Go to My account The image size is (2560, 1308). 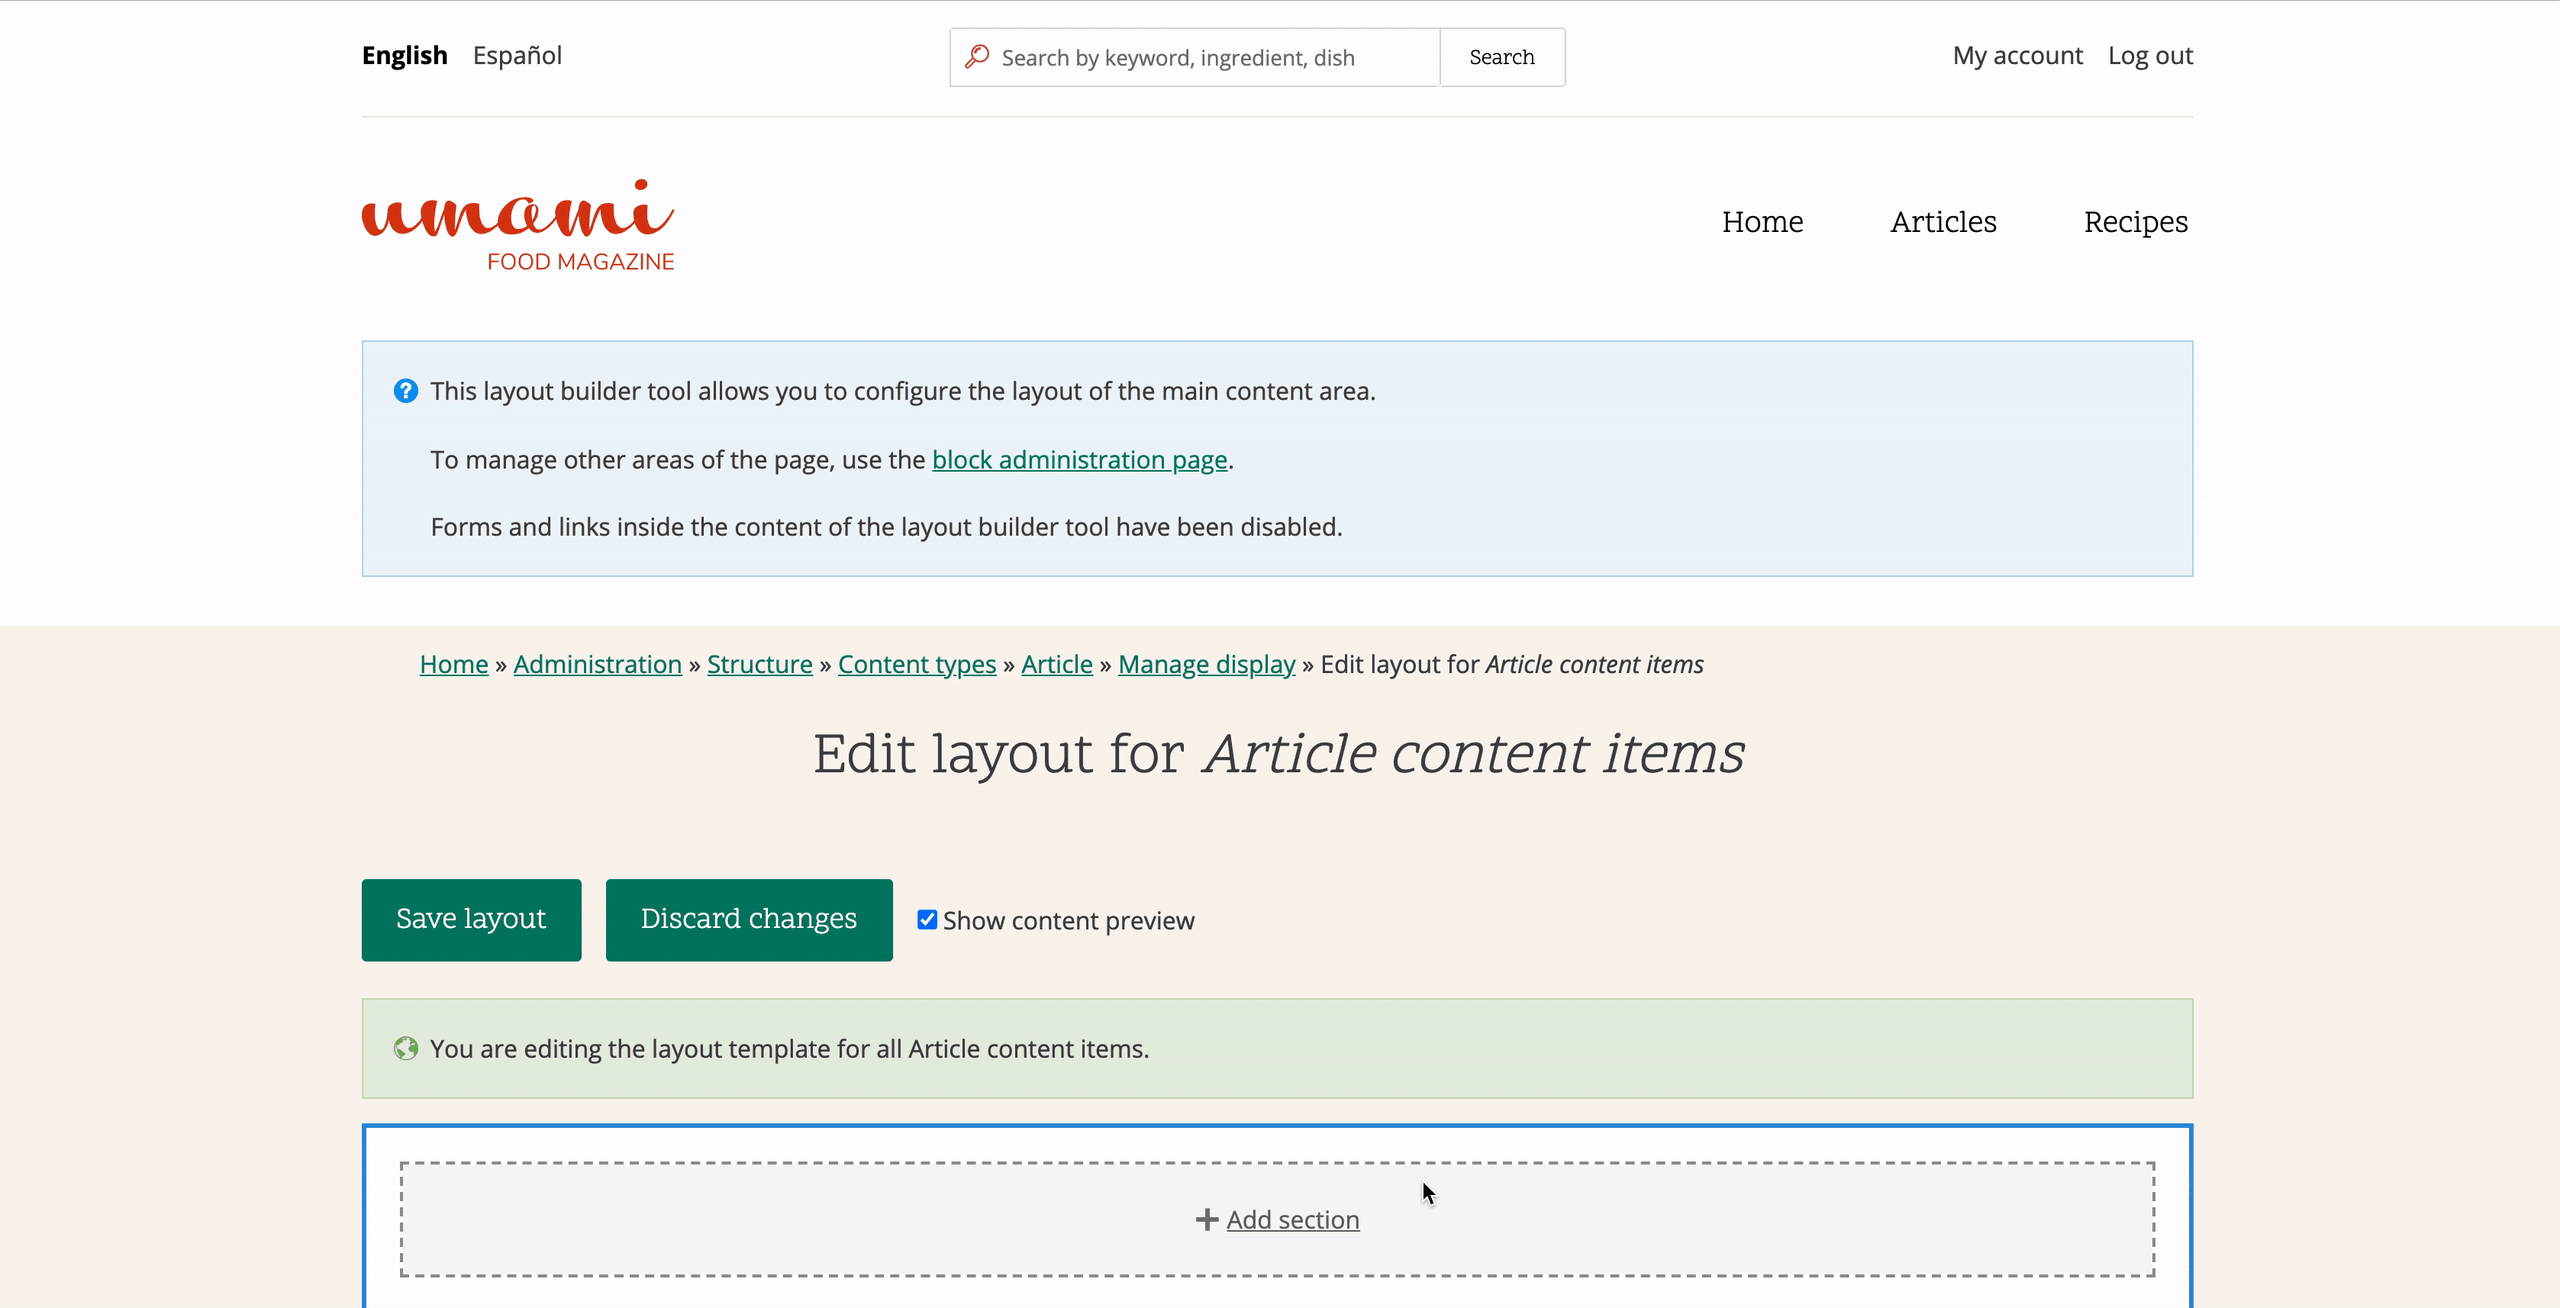[2017, 55]
